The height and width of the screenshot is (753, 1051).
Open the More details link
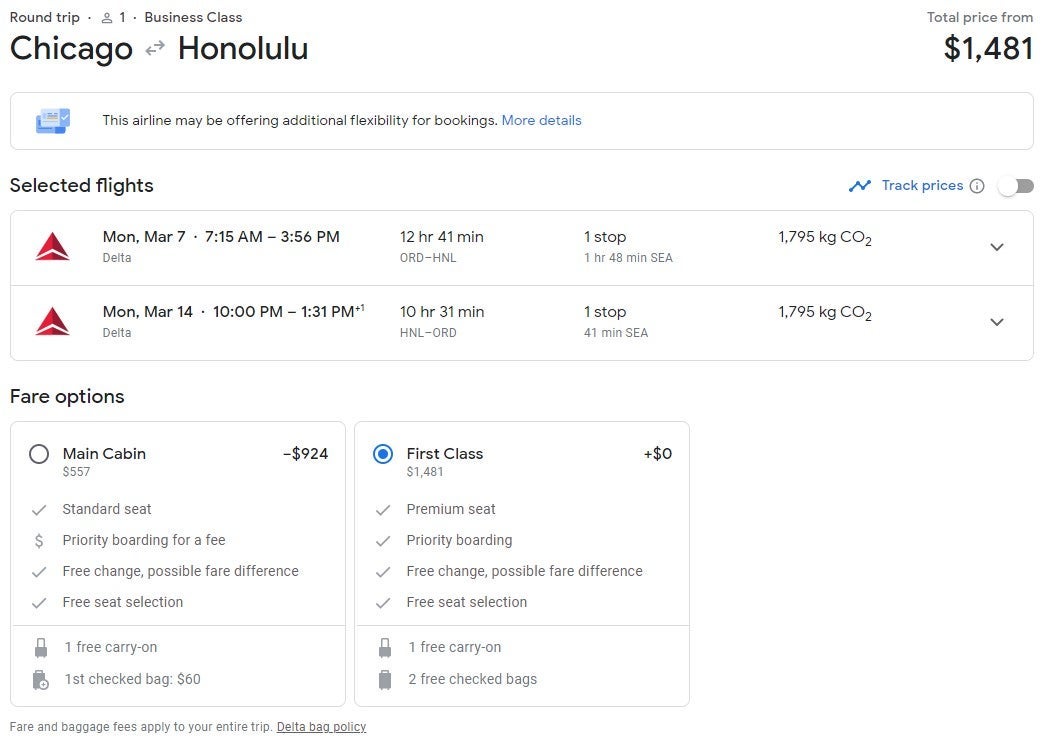(x=541, y=121)
